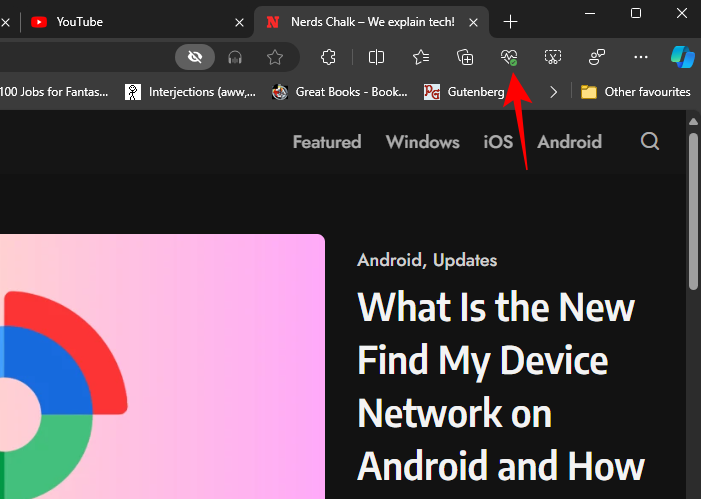
Task: Click the Updates category link
Action: [465, 260]
